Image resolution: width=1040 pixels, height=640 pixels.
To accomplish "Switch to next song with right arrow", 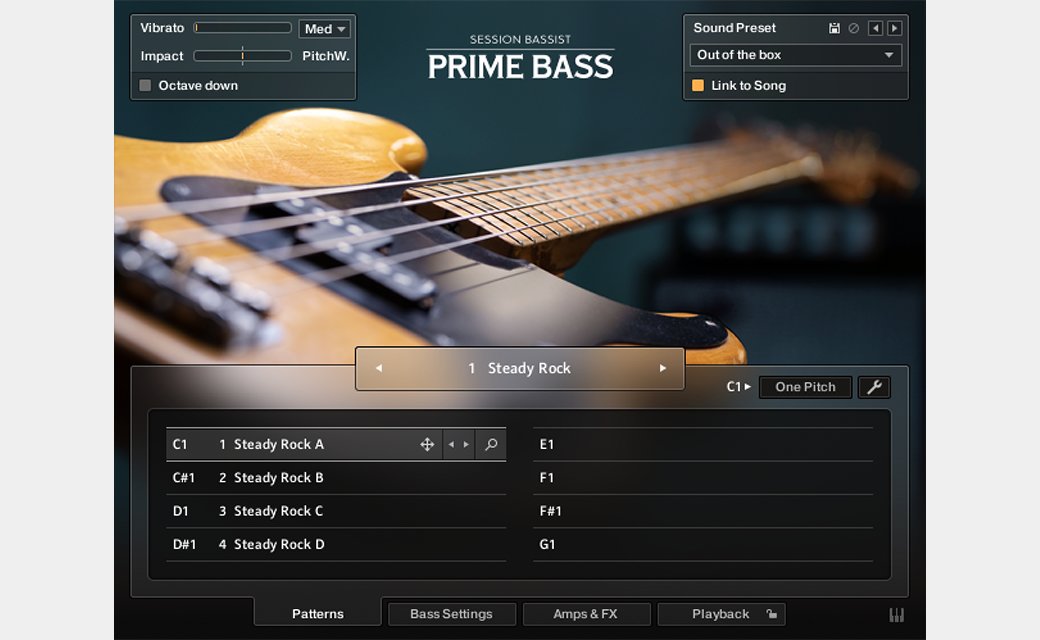I will [x=662, y=368].
